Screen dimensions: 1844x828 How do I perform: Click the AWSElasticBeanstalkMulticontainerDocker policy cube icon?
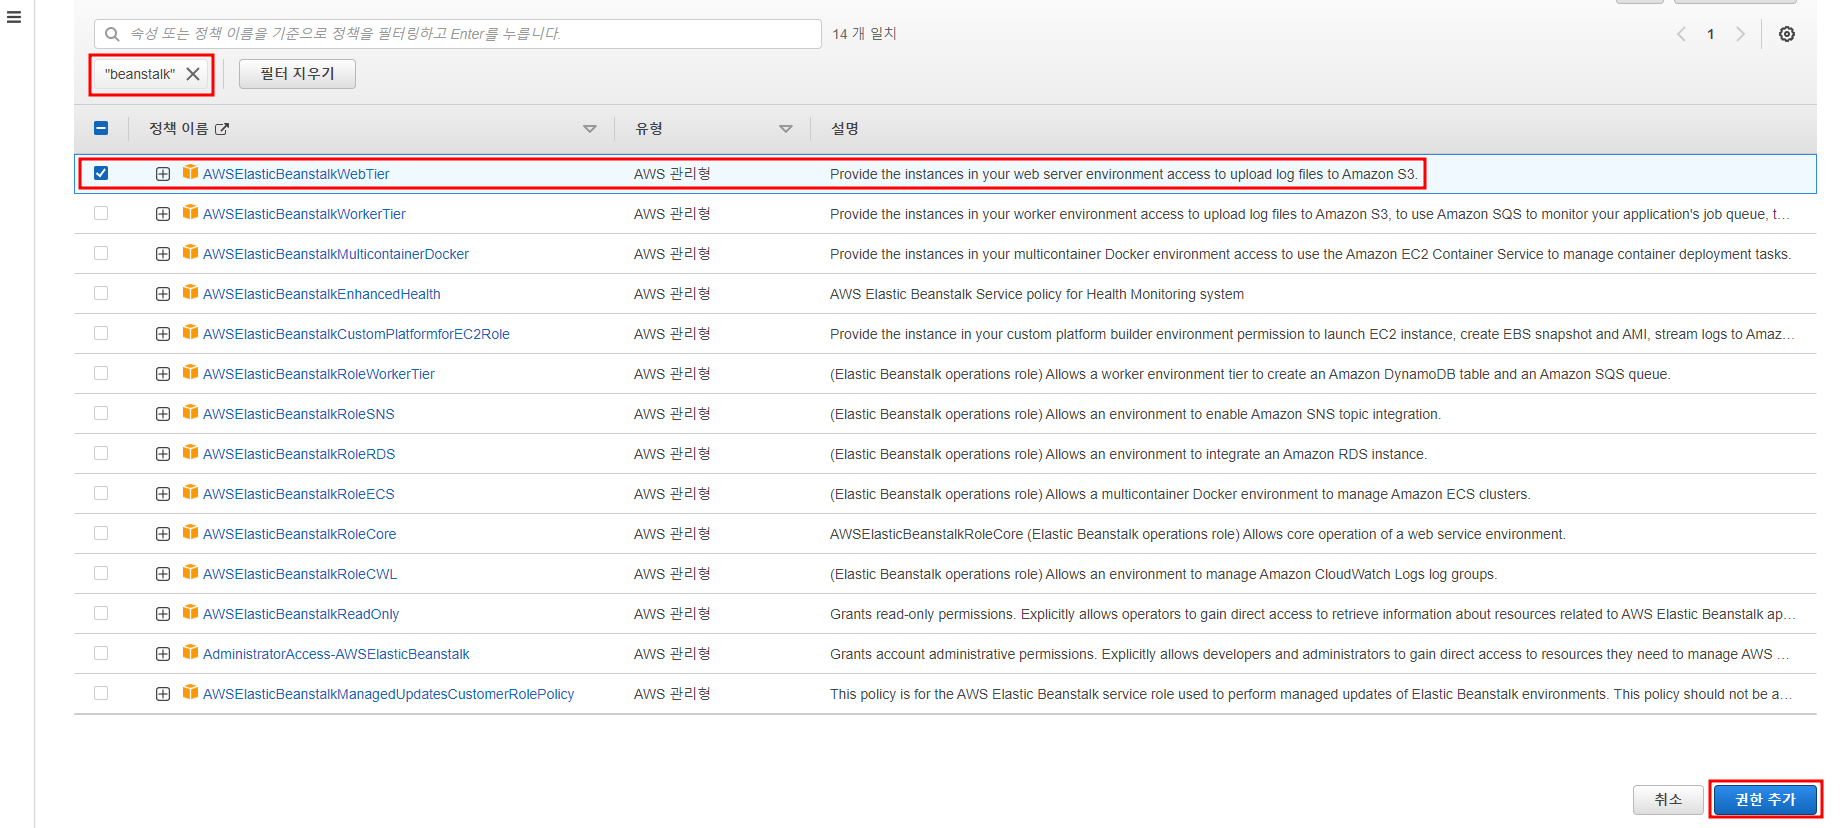tap(190, 252)
